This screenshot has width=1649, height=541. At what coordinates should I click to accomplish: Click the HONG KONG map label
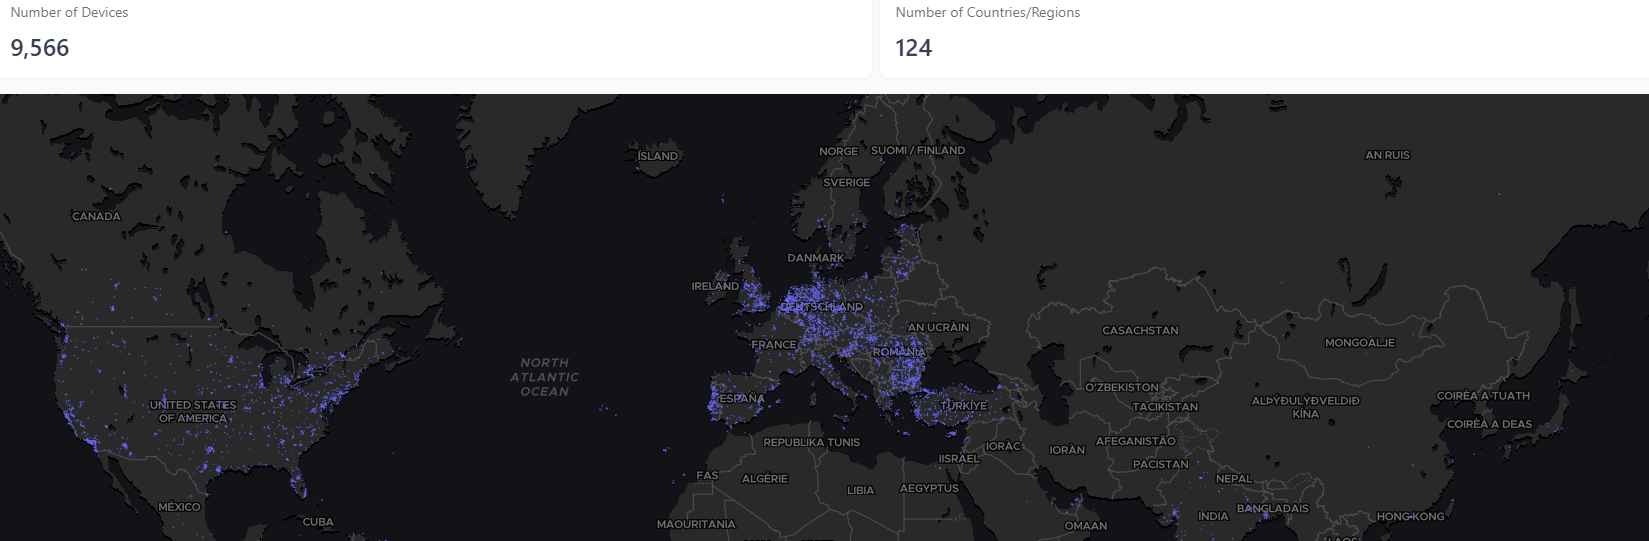click(x=1410, y=516)
